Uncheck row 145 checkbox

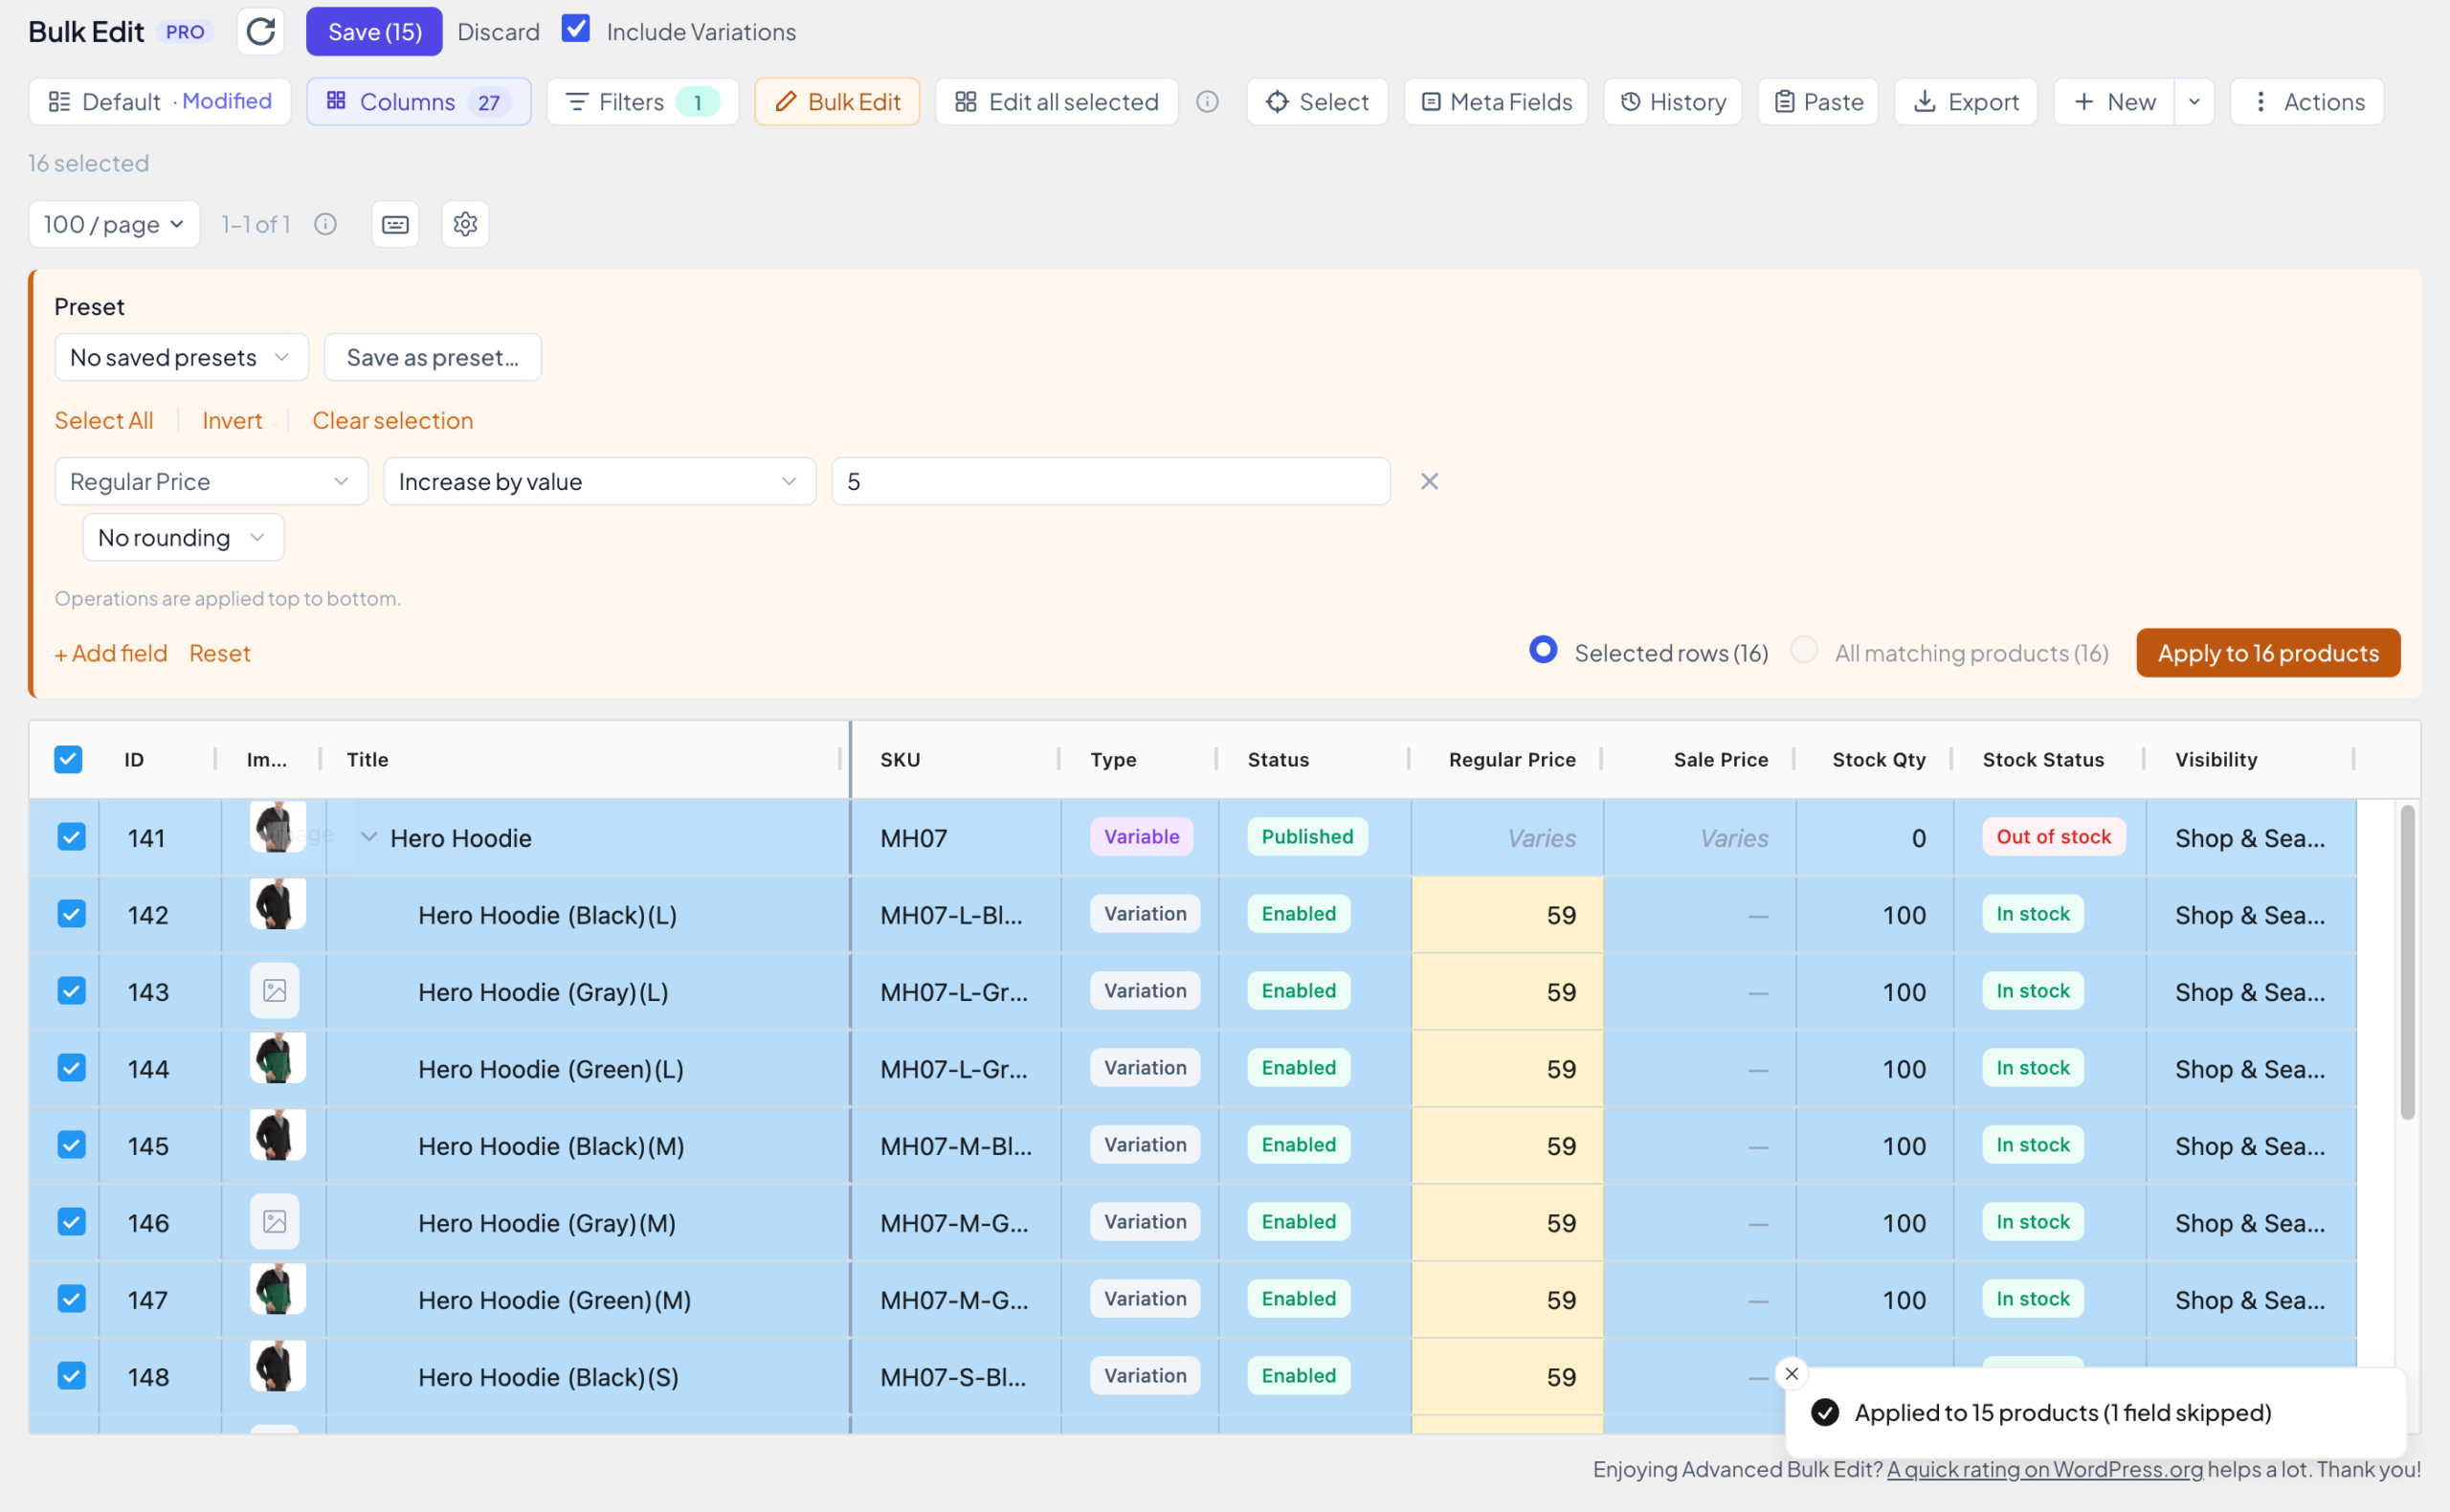click(71, 1145)
